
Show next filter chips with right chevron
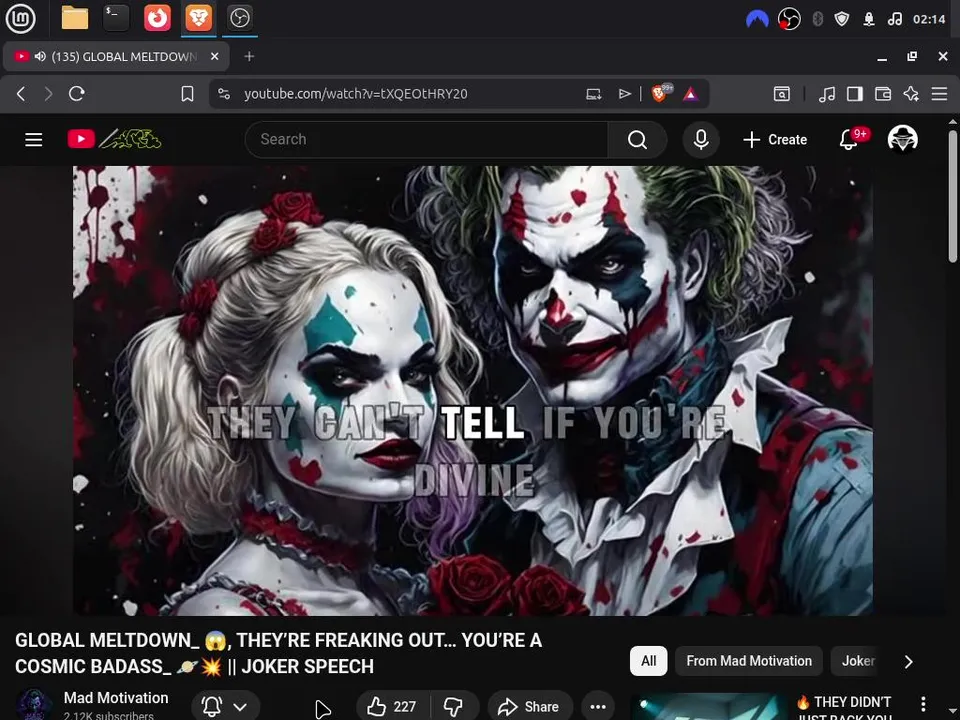point(909,662)
